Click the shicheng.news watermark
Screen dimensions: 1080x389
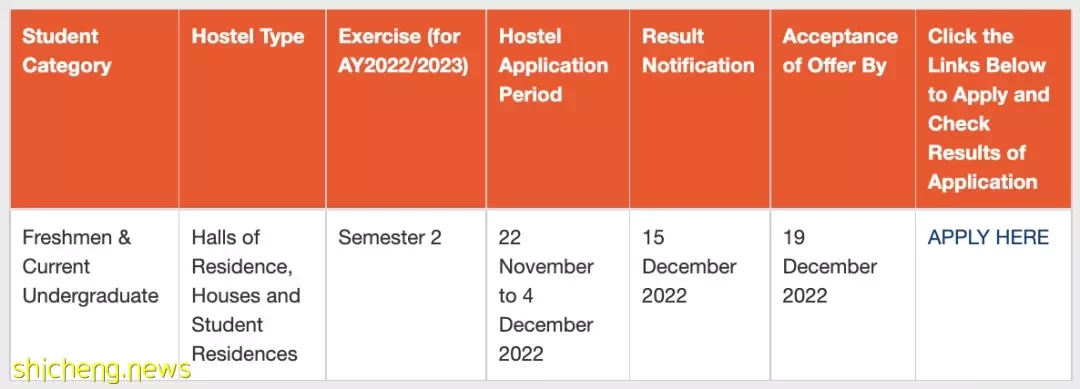101,370
